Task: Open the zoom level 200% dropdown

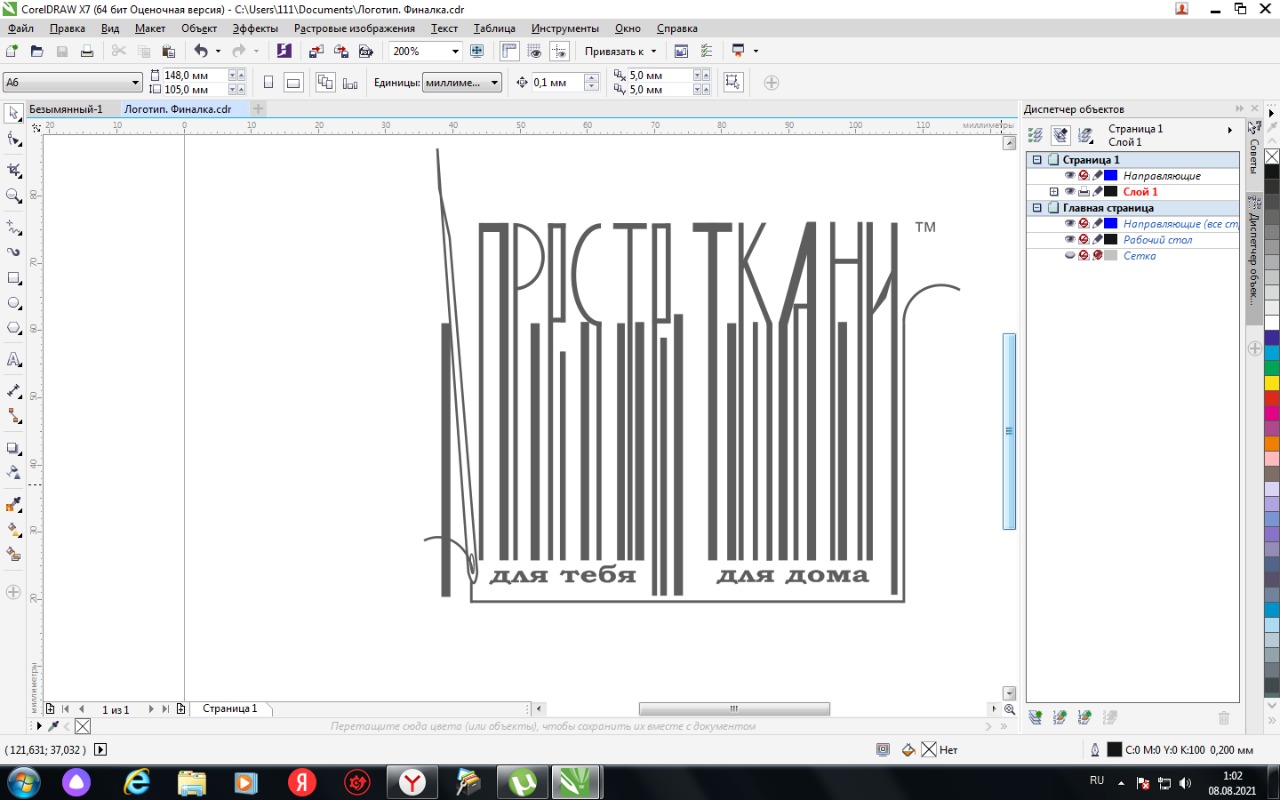Action: [x=456, y=51]
